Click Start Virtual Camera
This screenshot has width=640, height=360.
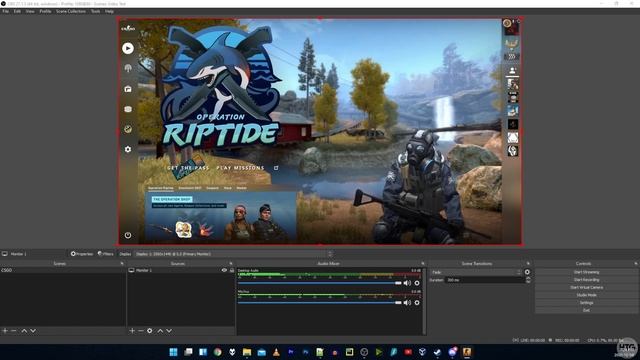coord(586,287)
